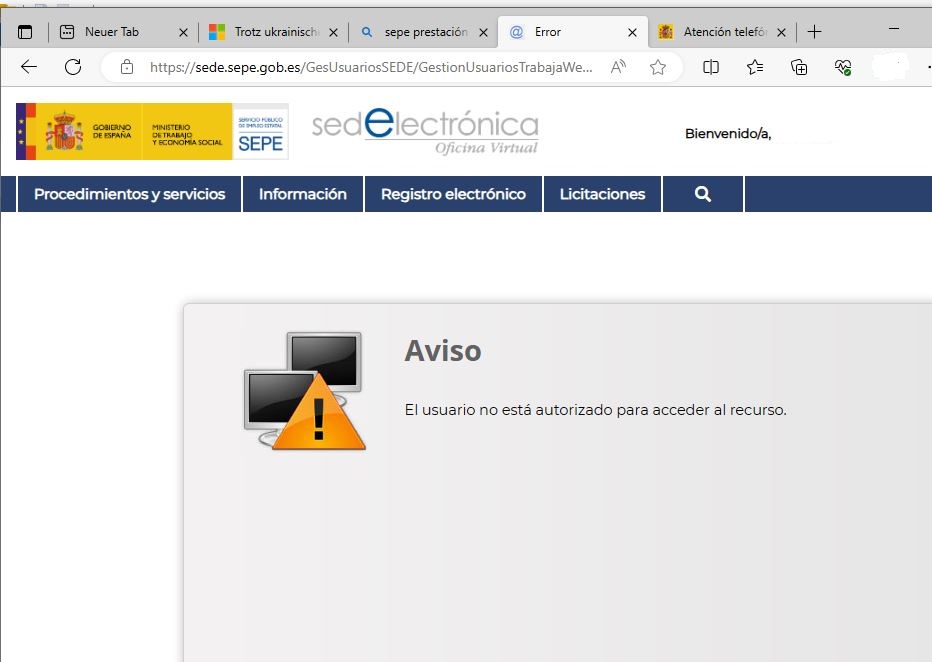
Task: Open the Favorites list icon
Action: pos(755,67)
